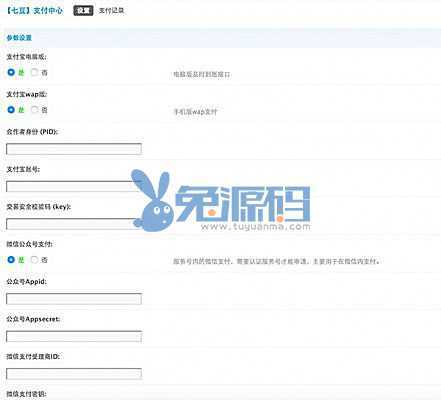This screenshot has height=400, width=441.
Task: Select 是 radio for 支付宝电脑版
Action: pos(11,72)
